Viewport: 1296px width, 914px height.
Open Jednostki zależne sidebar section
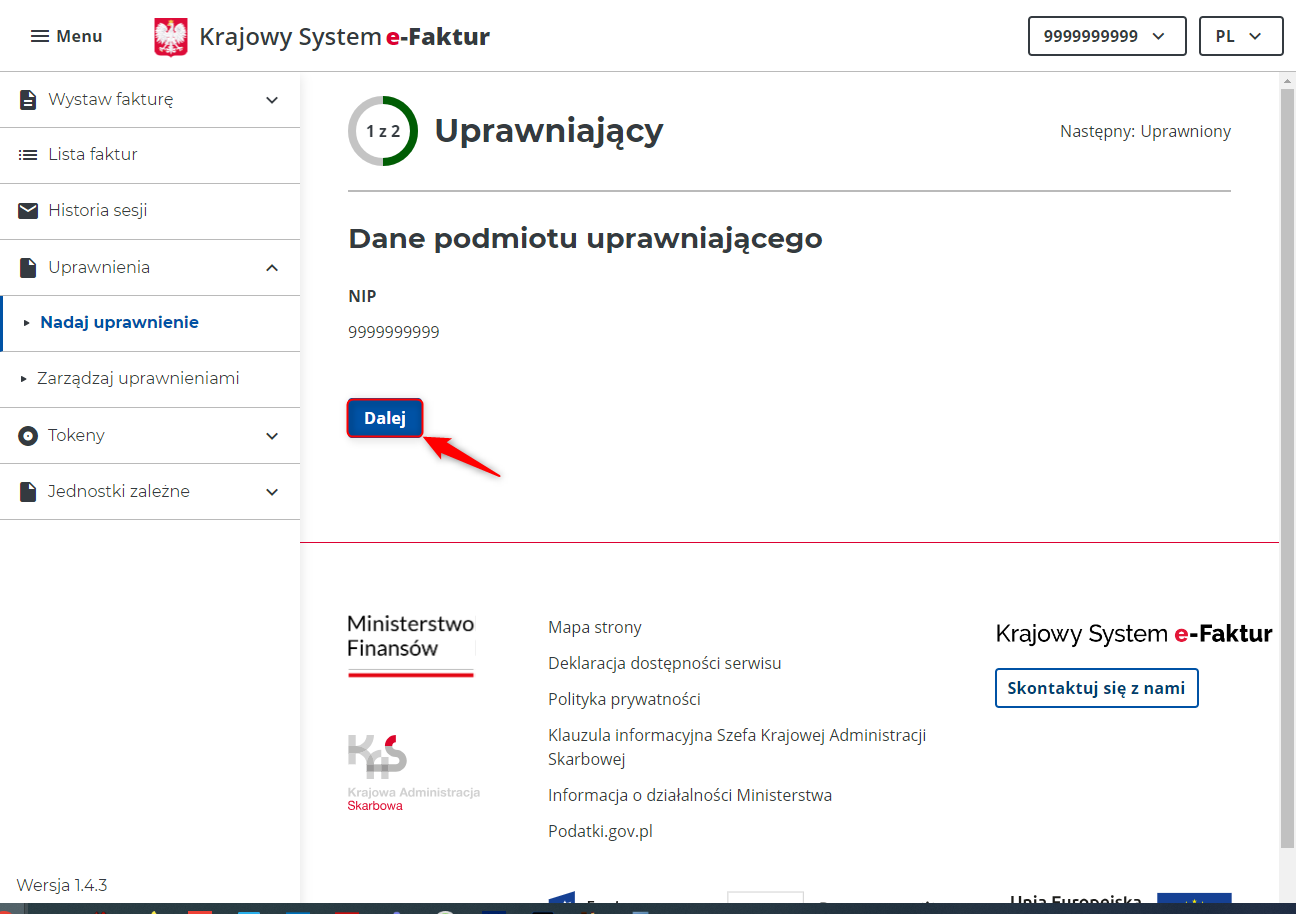tap(150, 492)
